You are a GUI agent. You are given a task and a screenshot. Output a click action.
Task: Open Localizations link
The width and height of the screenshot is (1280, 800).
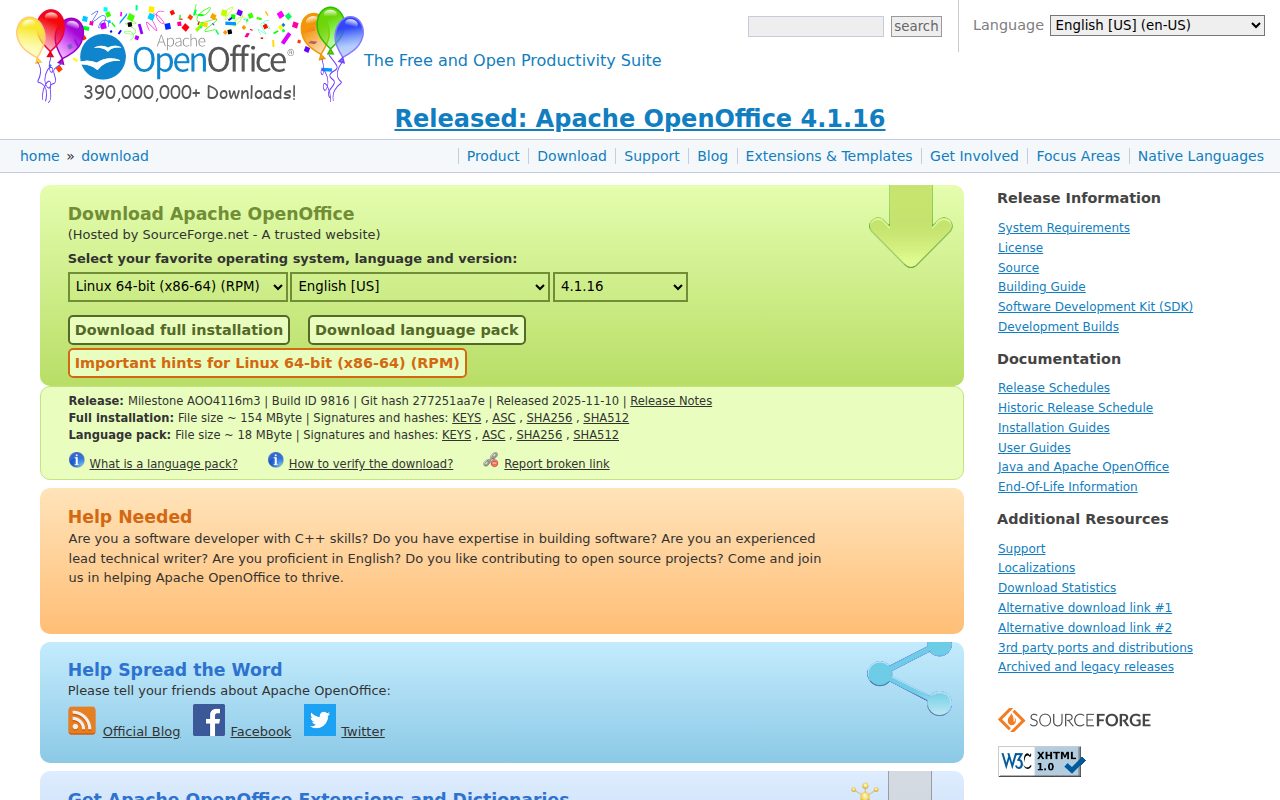(1036, 568)
